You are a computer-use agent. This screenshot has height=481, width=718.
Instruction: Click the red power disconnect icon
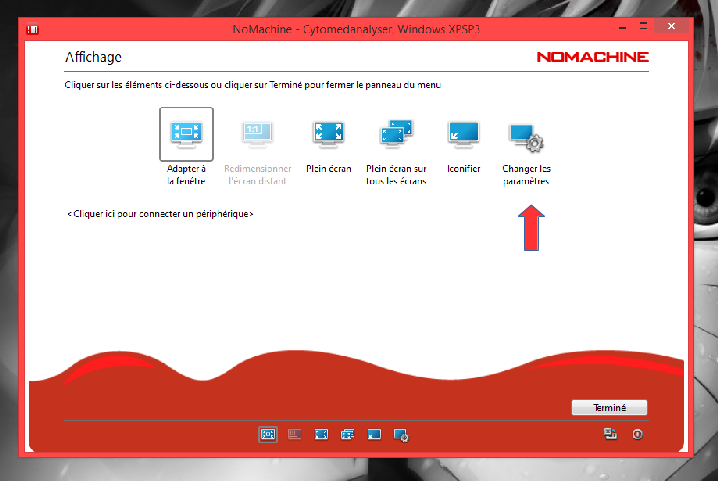tap(637, 434)
